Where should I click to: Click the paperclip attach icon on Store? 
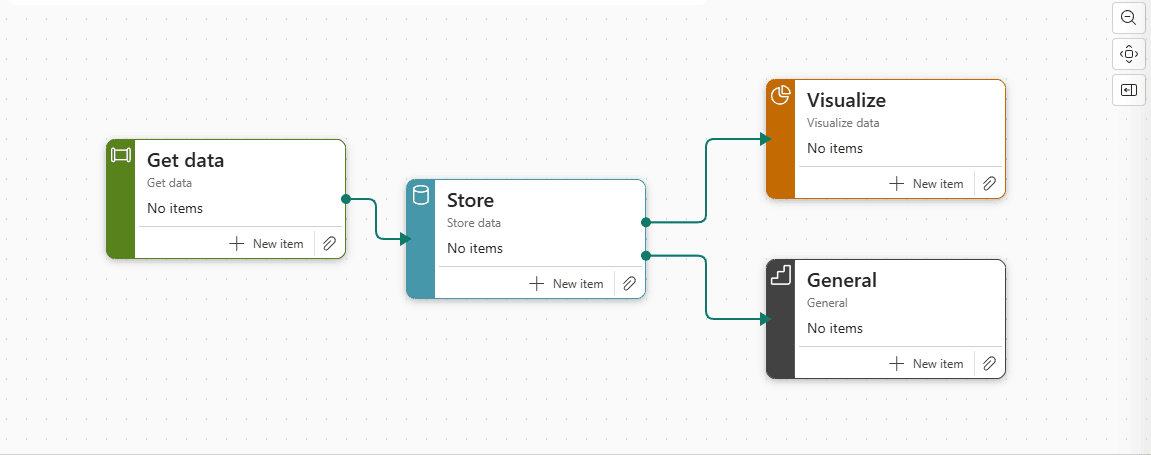629,283
